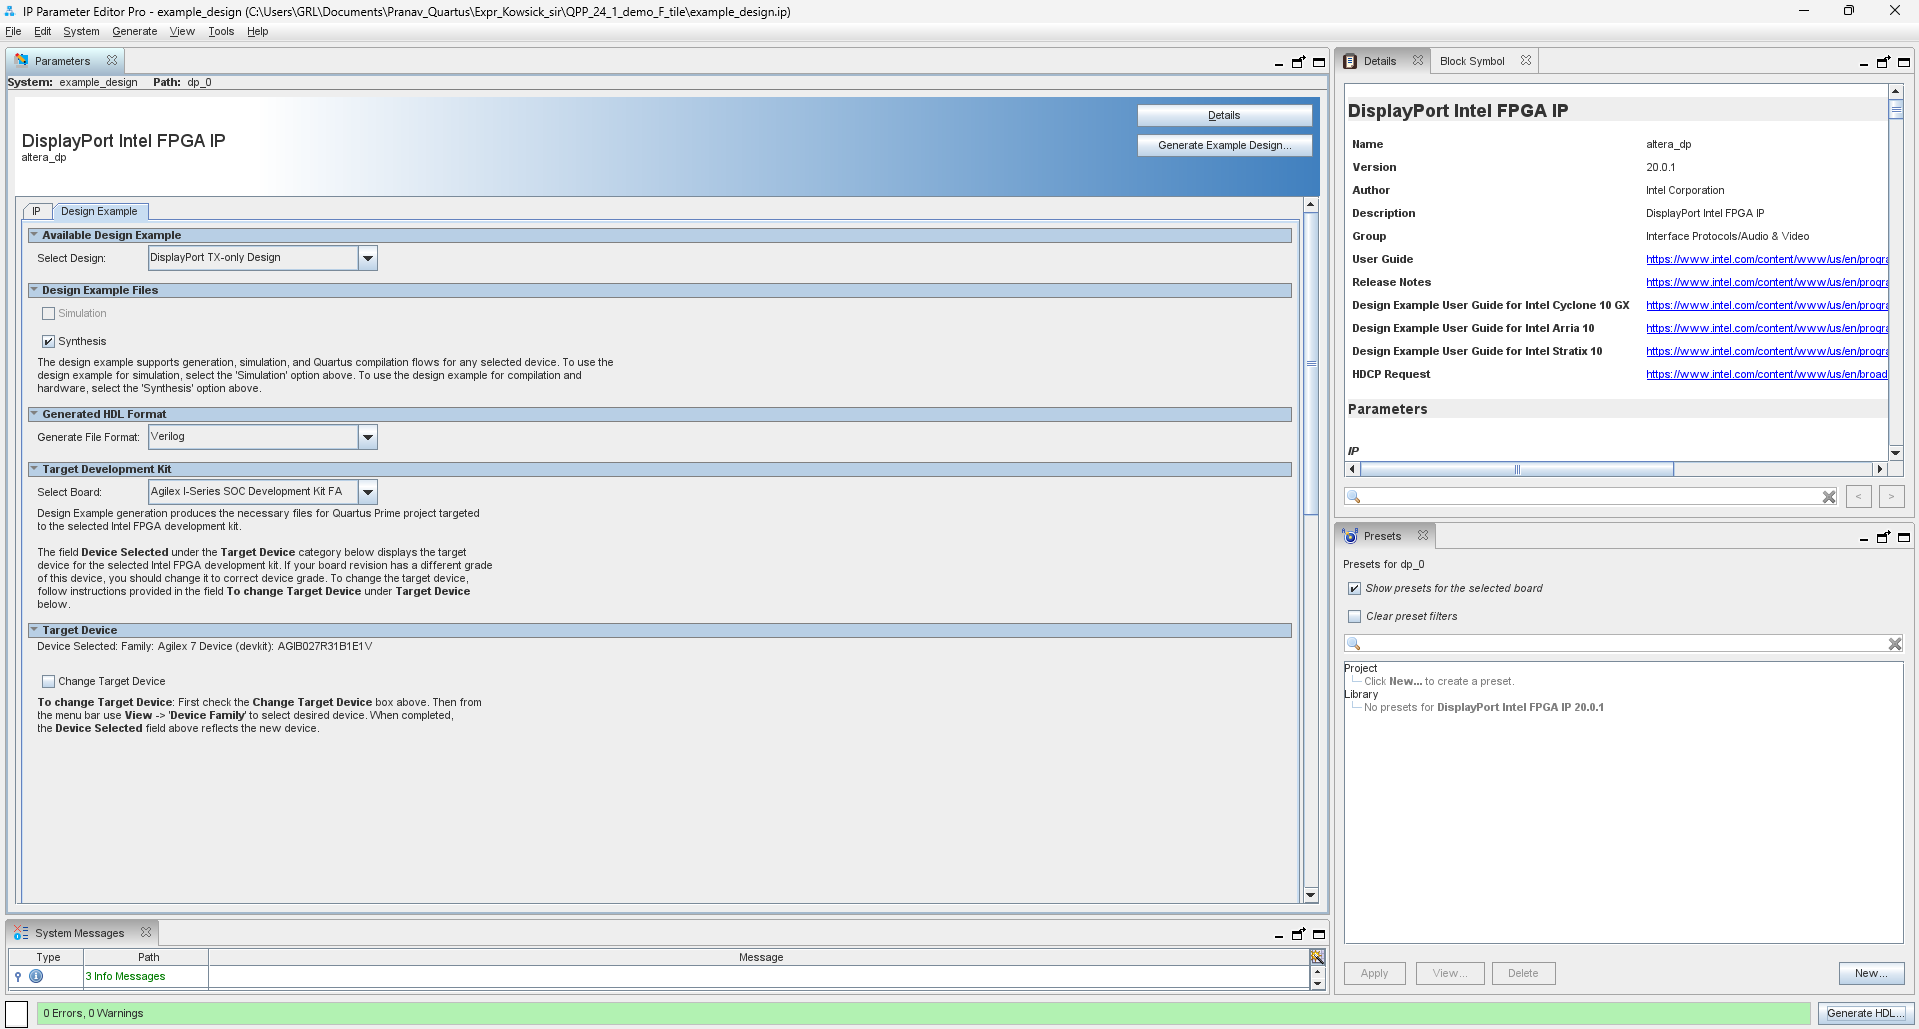Click the previous search result arrow in Details
Viewport: 1919px width, 1029px height.
click(x=1859, y=496)
